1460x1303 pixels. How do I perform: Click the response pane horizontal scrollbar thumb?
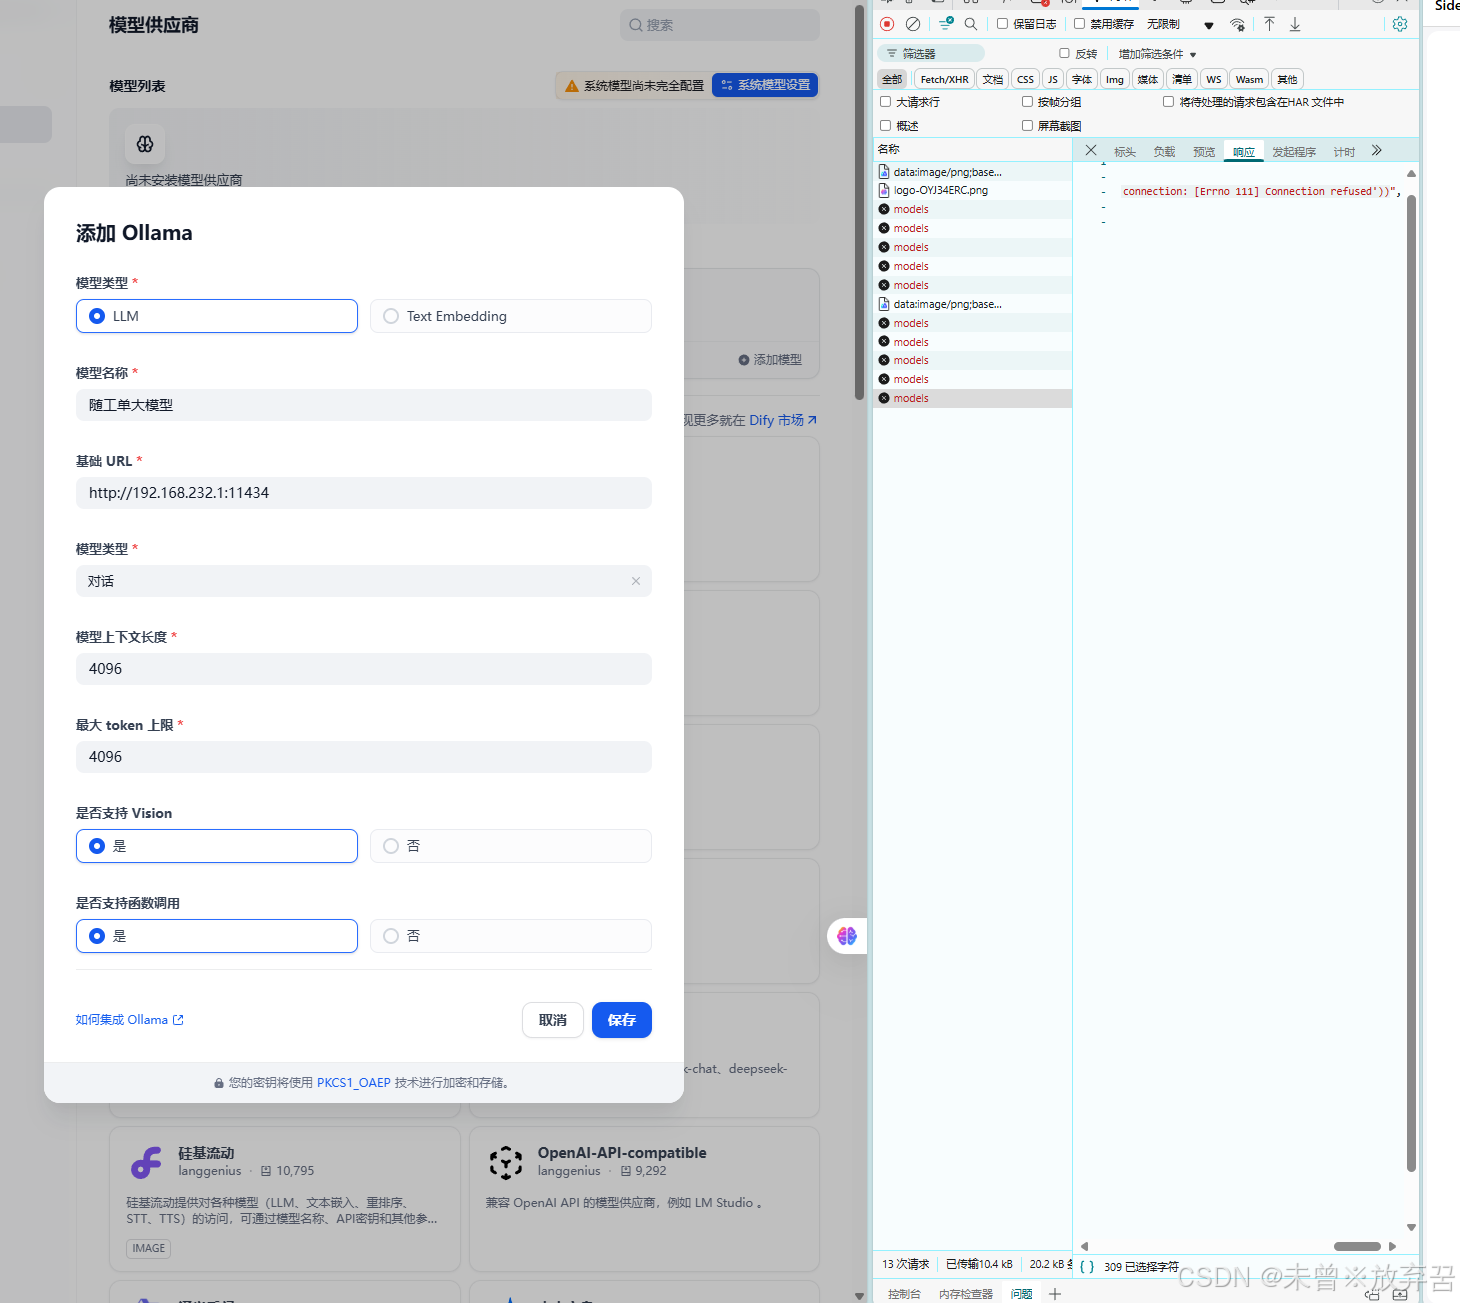[1357, 1246]
